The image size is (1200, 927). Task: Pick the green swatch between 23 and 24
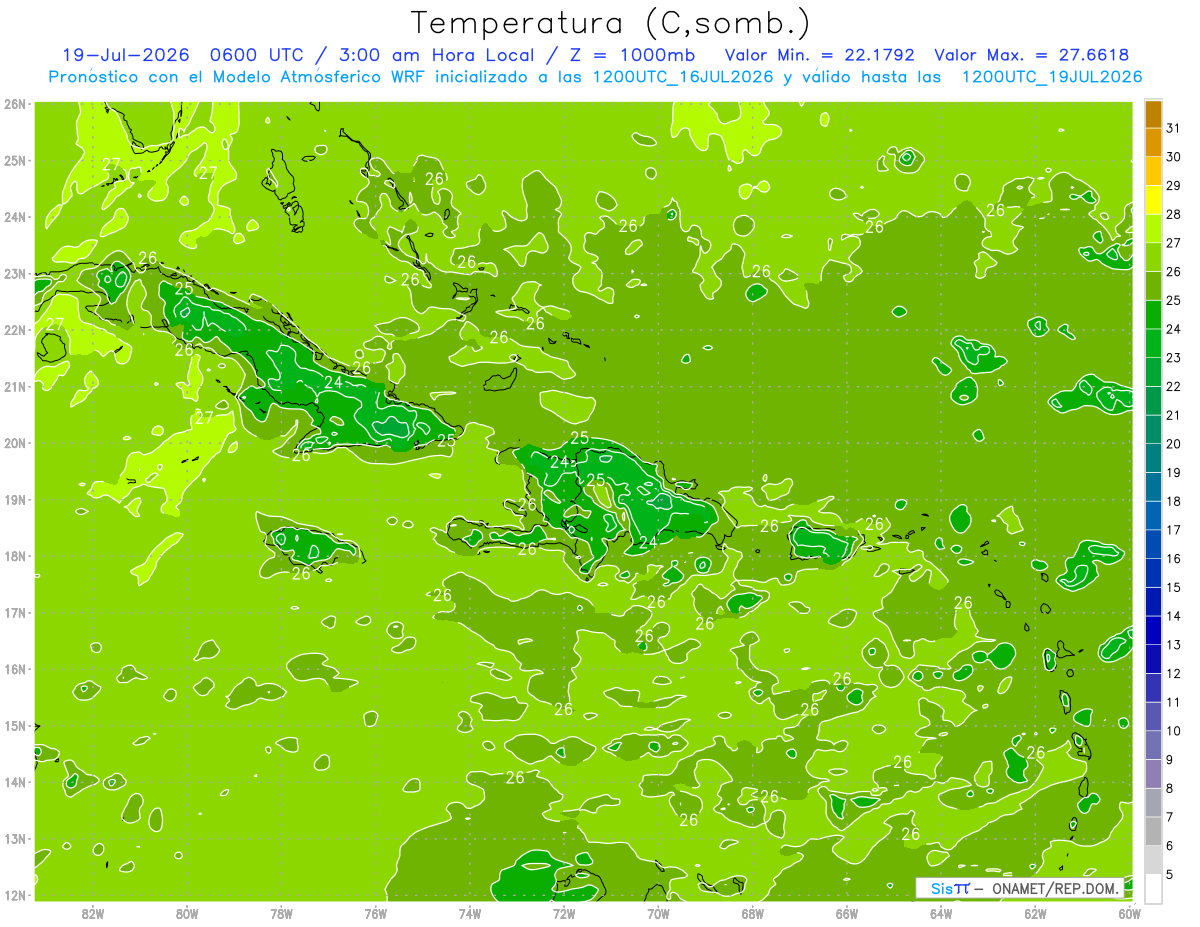[1153, 344]
